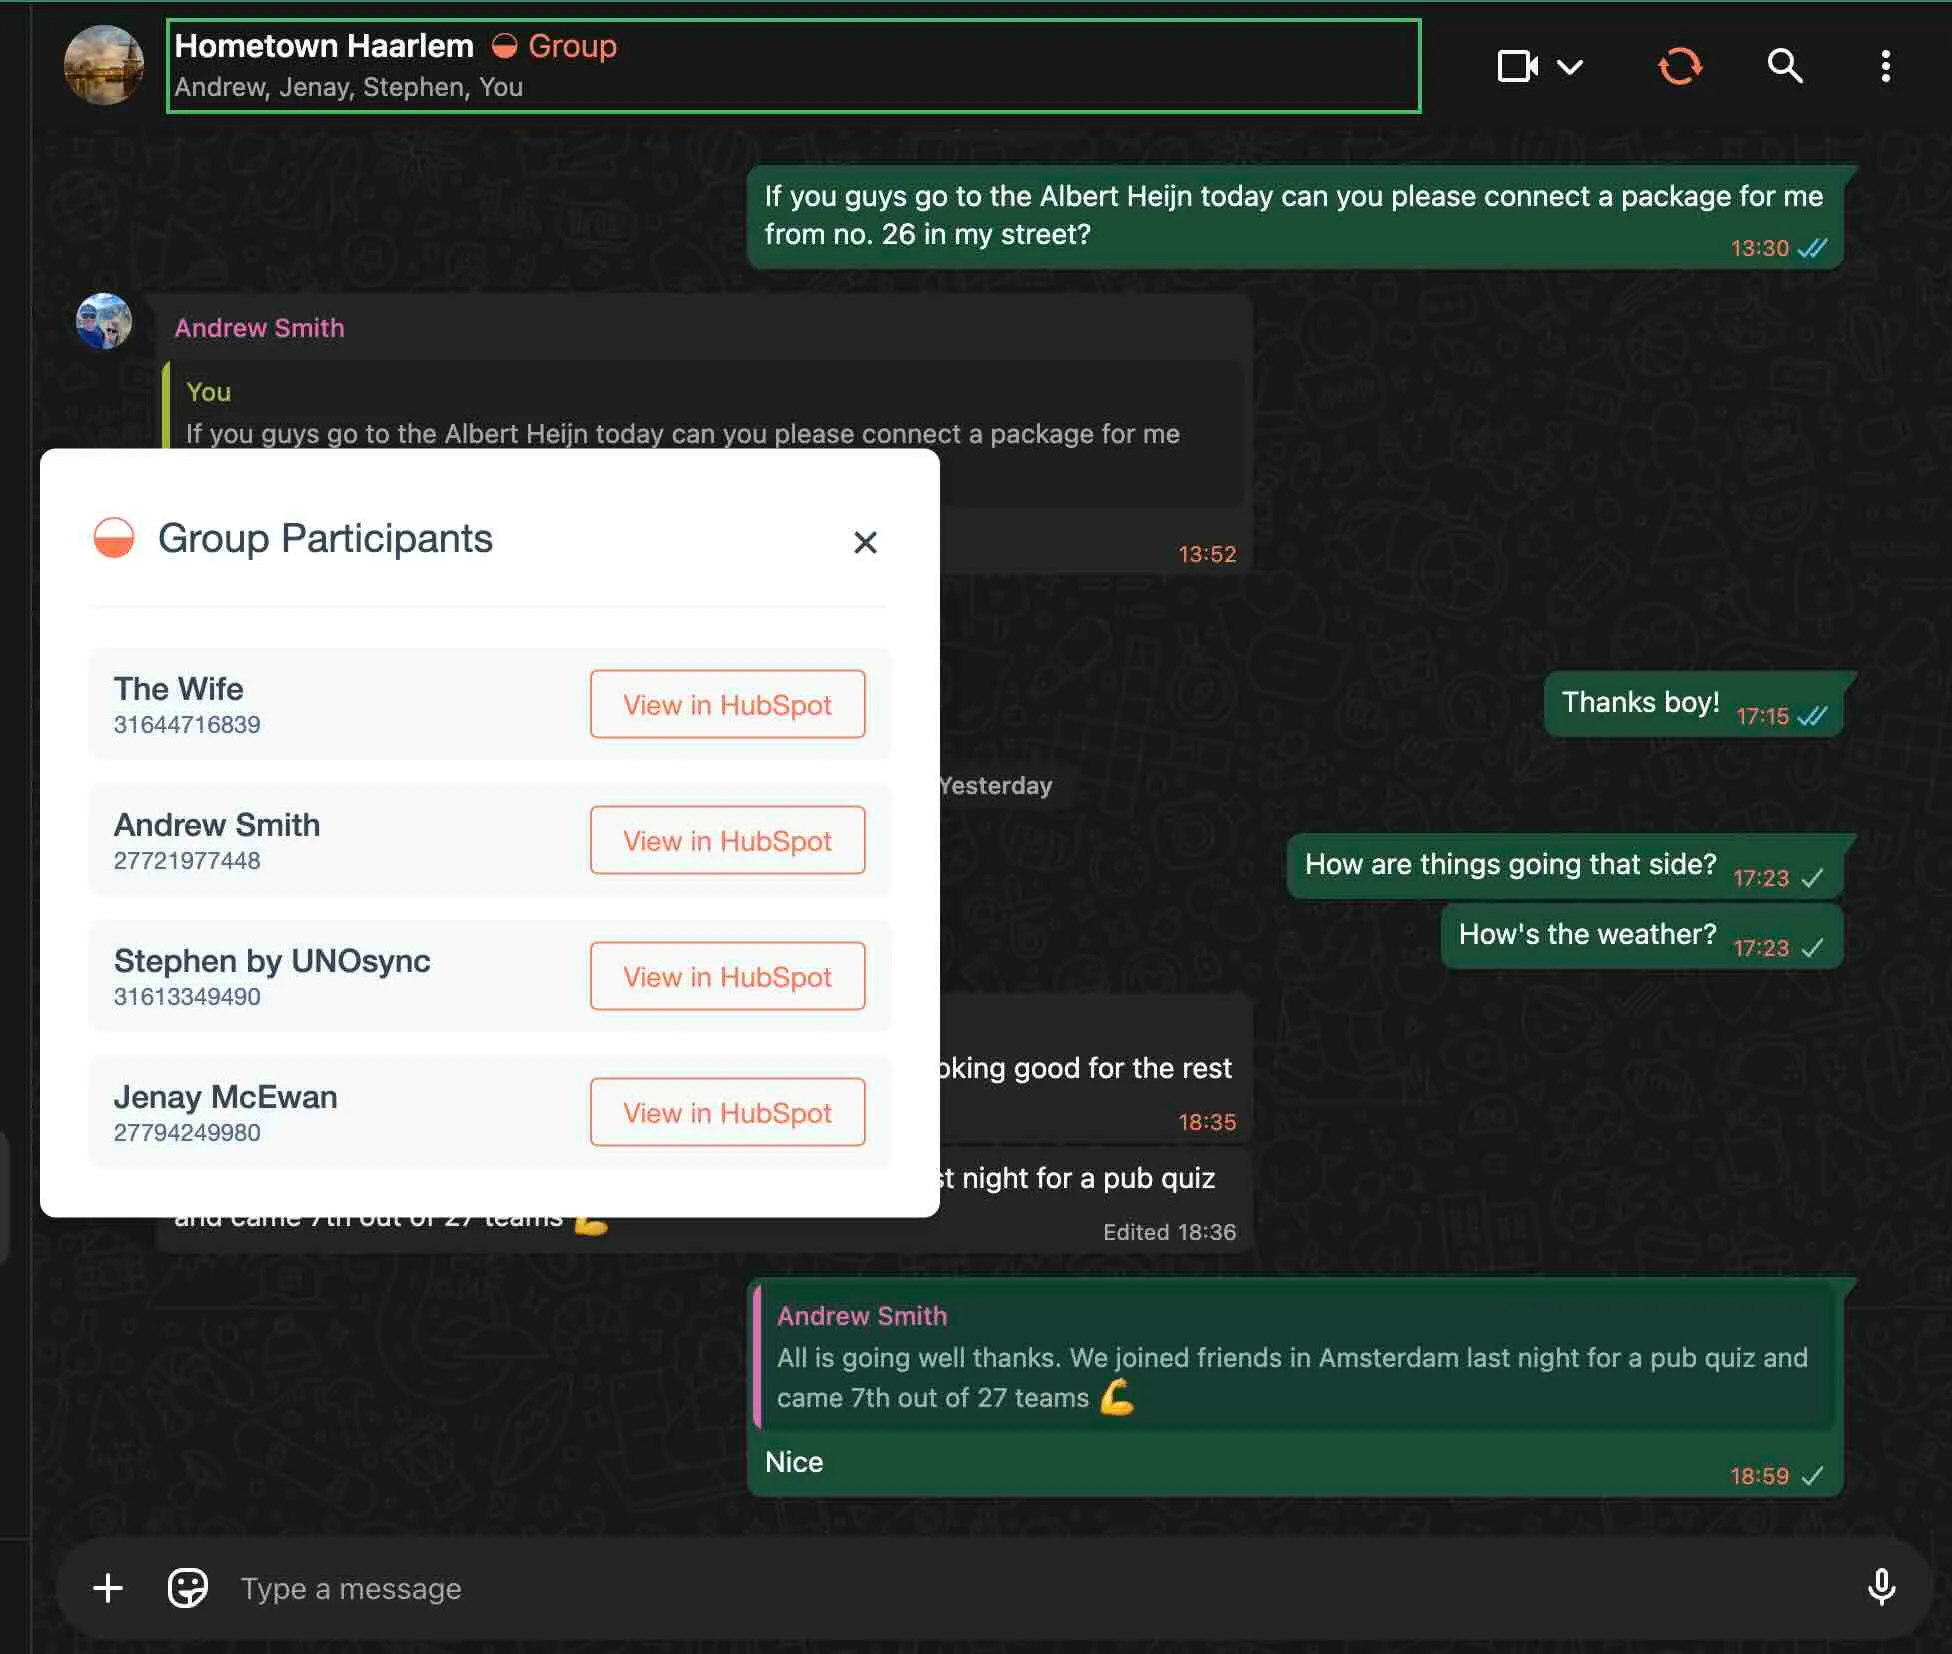Screen dimensions: 1952x1654
Task: Search within the chat
Action: [x=1784, y=66]
